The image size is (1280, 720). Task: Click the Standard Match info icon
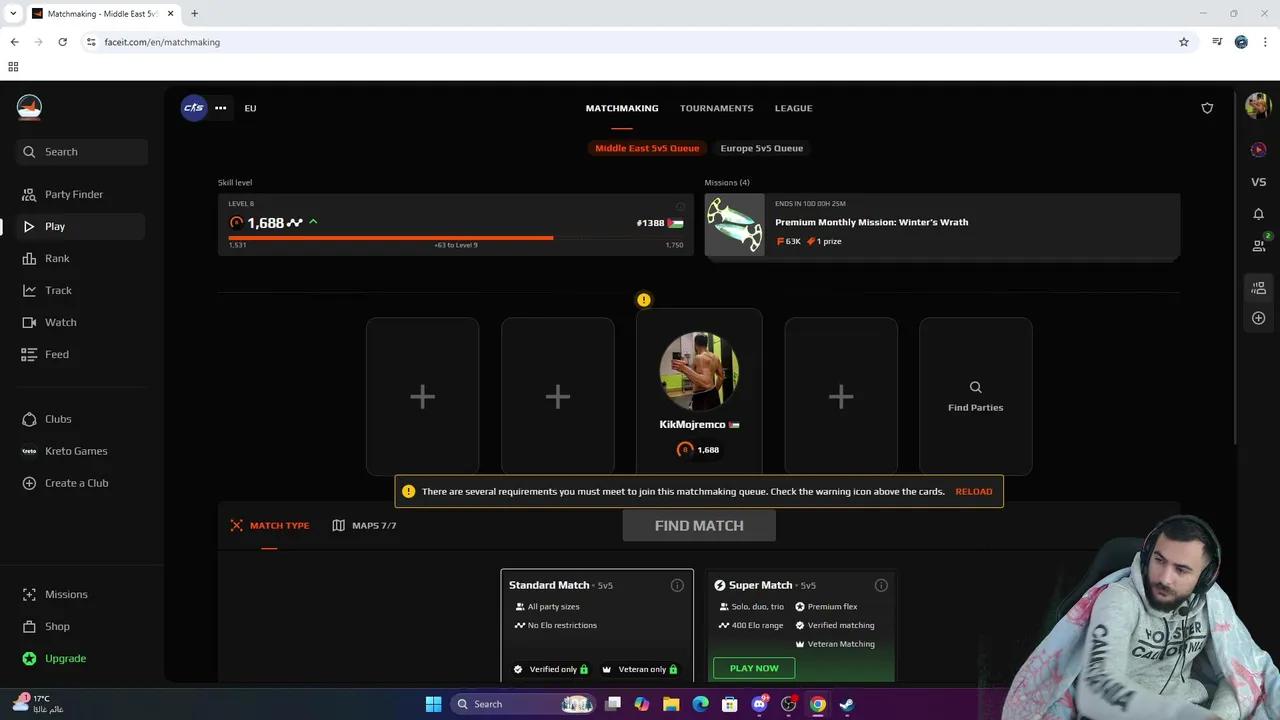(x=677, y=585)
